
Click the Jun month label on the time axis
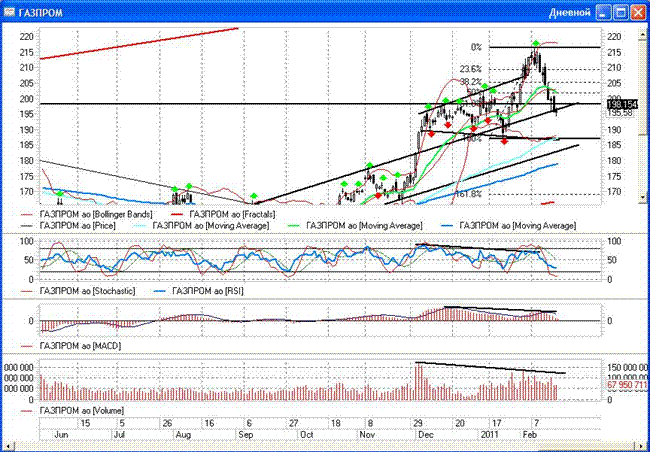click(61, 435)
